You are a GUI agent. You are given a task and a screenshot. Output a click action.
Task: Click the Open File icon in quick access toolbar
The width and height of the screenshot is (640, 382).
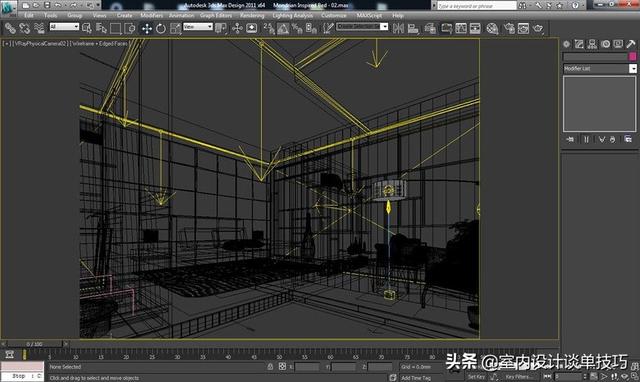(x=36, y=5)
